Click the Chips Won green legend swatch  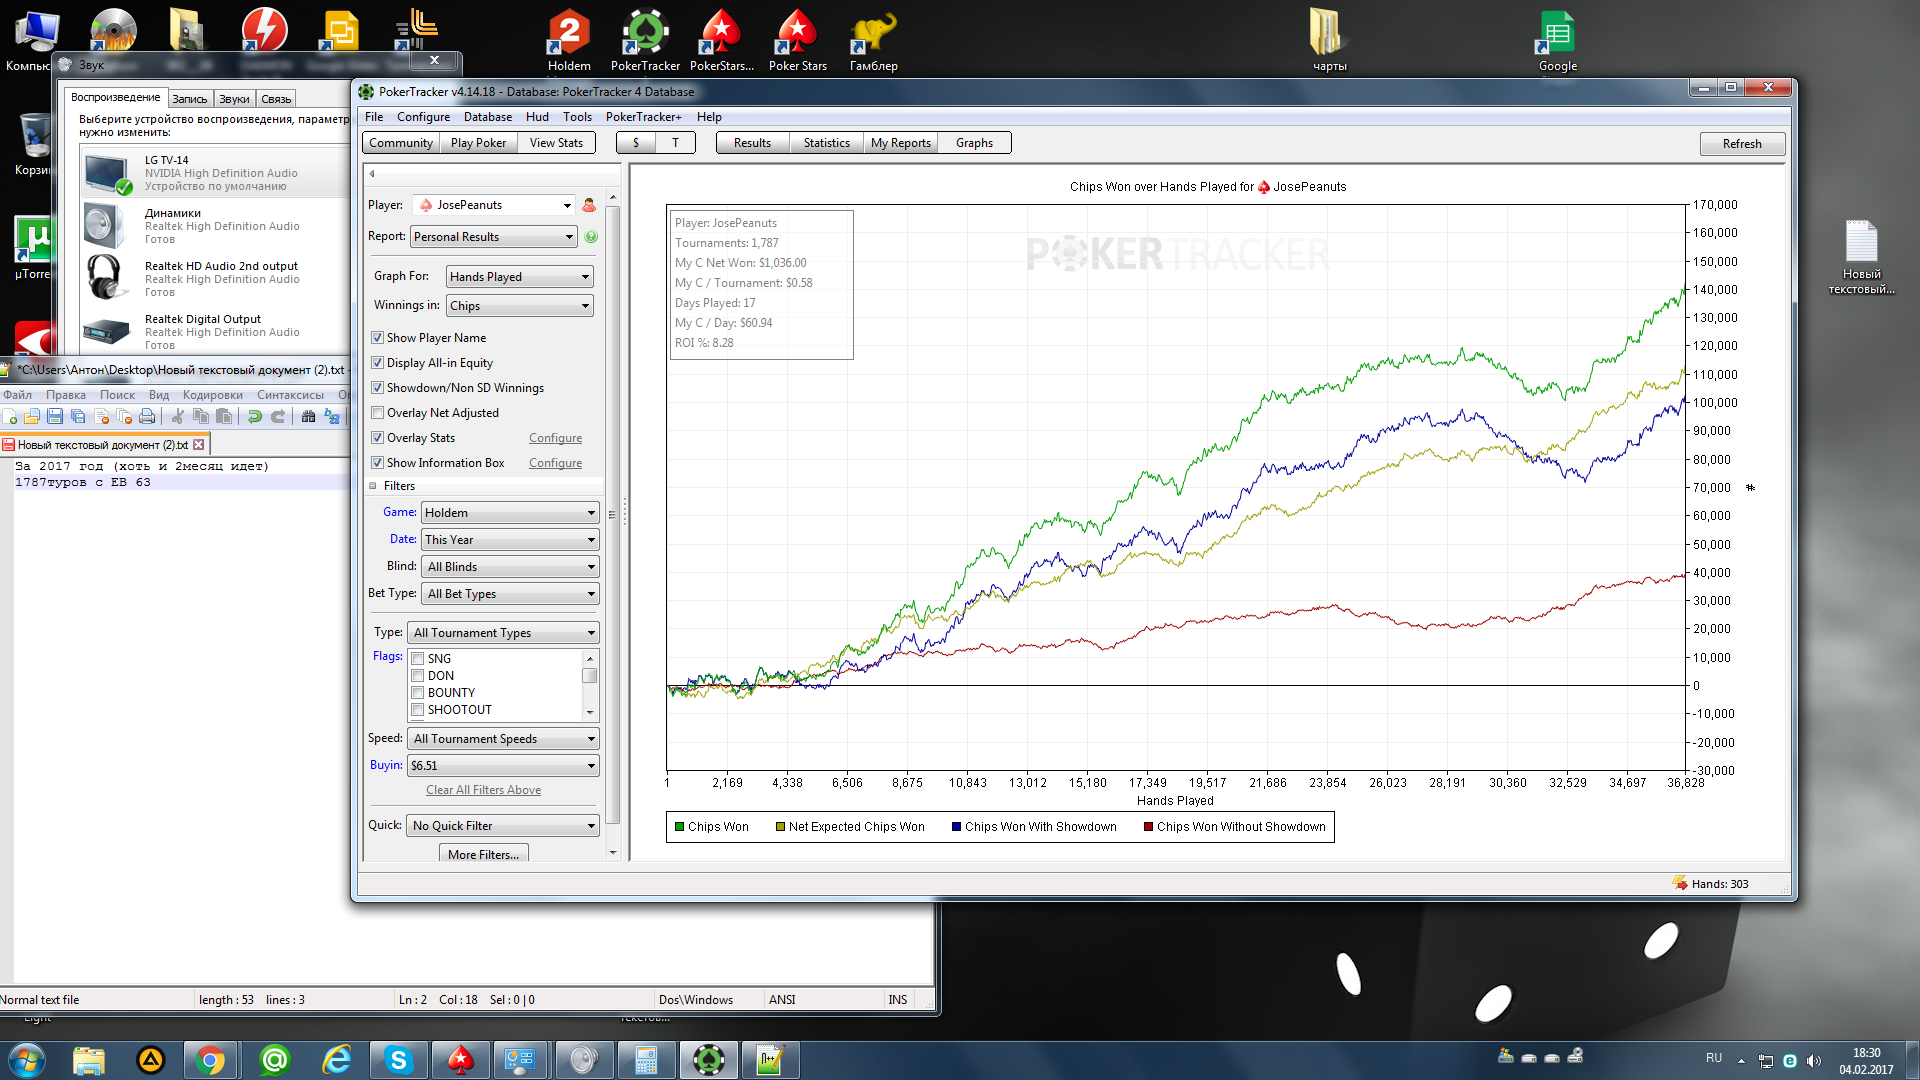point(679,827)
